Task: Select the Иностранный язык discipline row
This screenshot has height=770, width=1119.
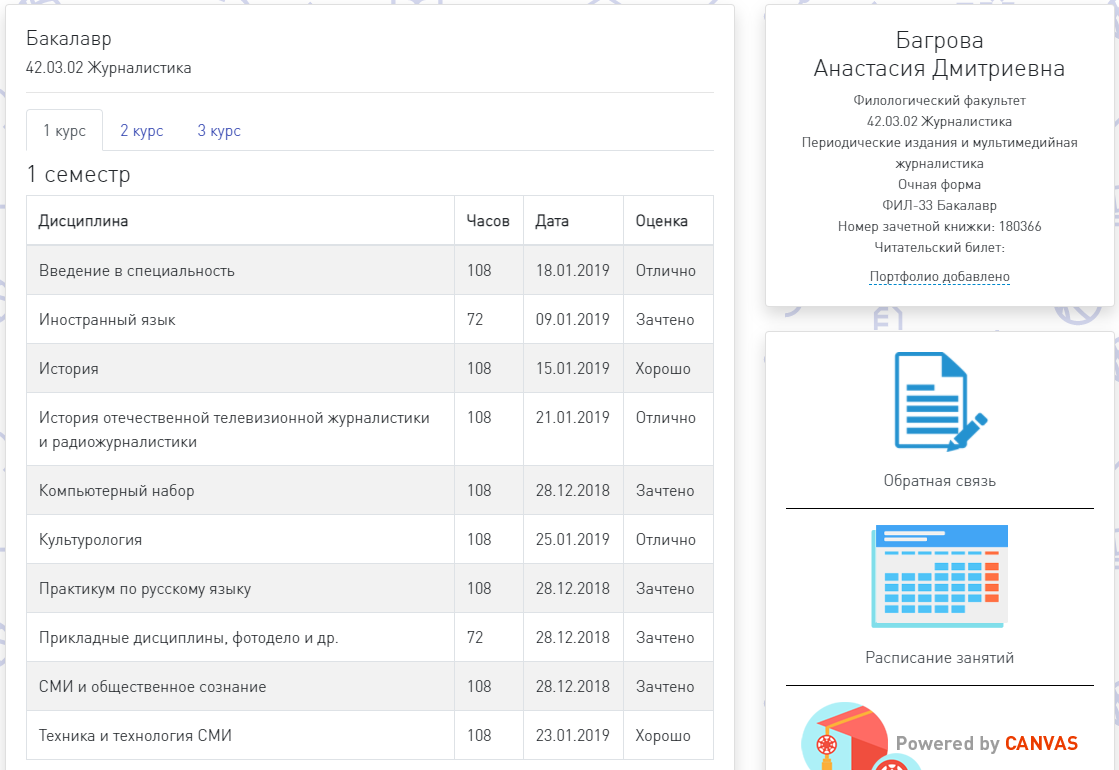Action: [x=107, y=320]
